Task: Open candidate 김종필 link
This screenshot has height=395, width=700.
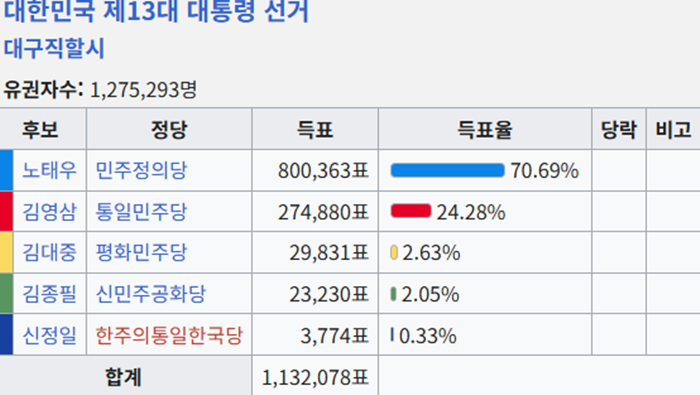Action: tap(50, 294)
